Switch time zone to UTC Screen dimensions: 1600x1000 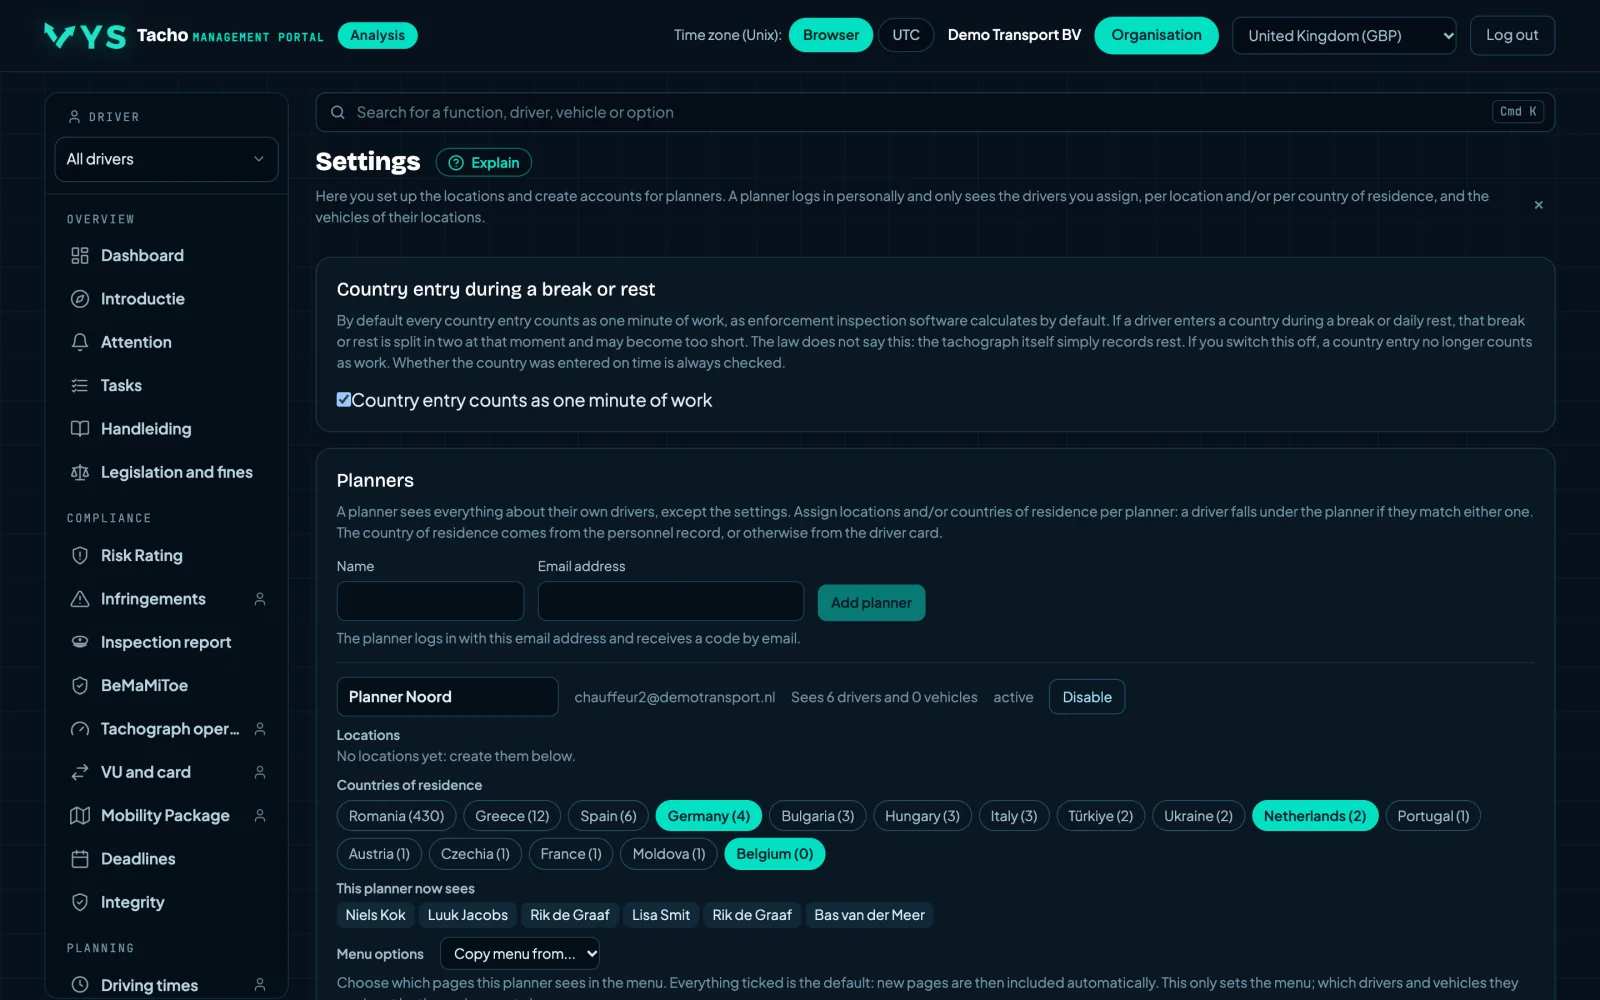(x=906, y=35)
